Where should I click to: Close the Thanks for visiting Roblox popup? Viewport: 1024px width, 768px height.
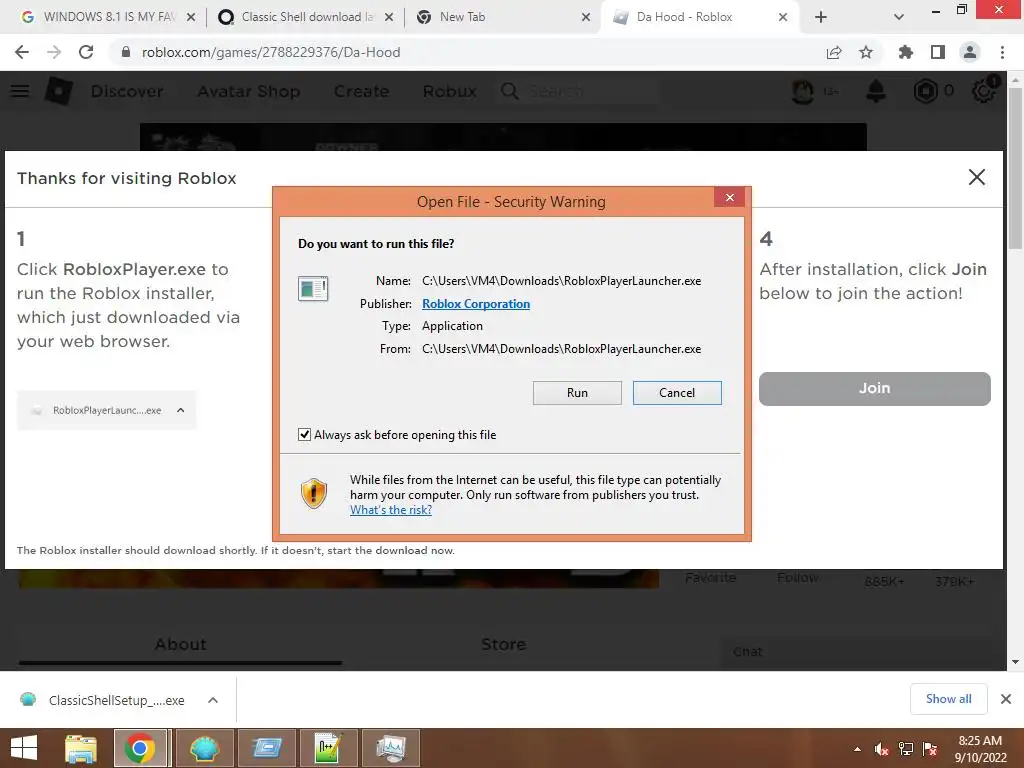coord(976,177)
